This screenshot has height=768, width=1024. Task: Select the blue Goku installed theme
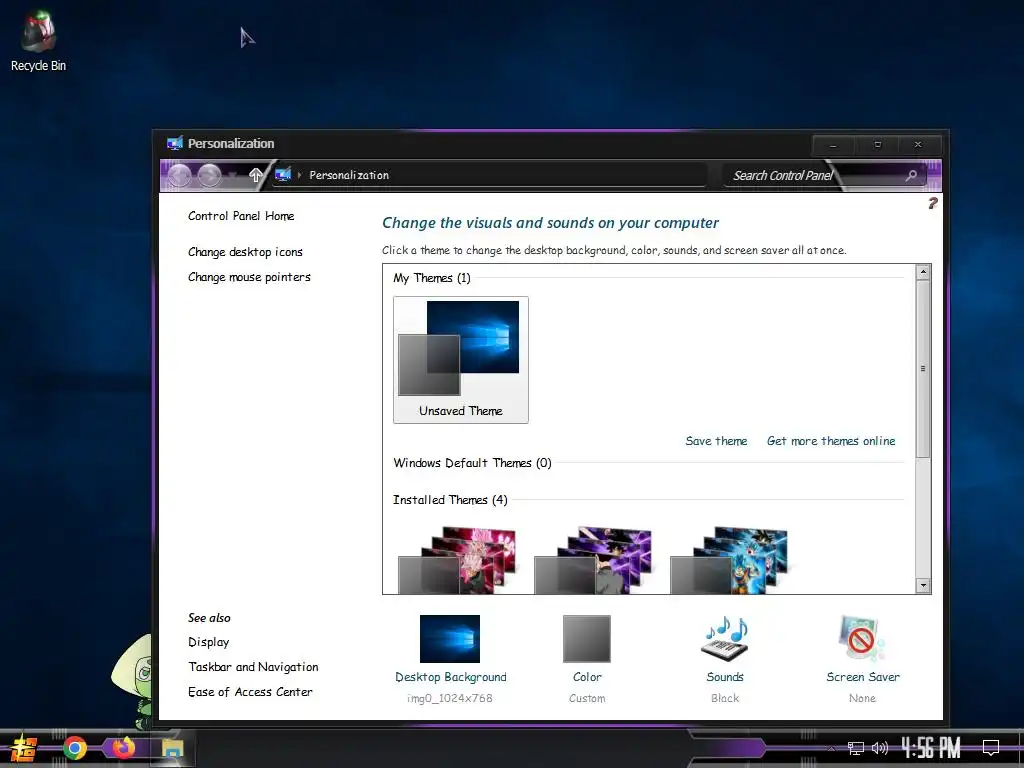coord(729,560)
